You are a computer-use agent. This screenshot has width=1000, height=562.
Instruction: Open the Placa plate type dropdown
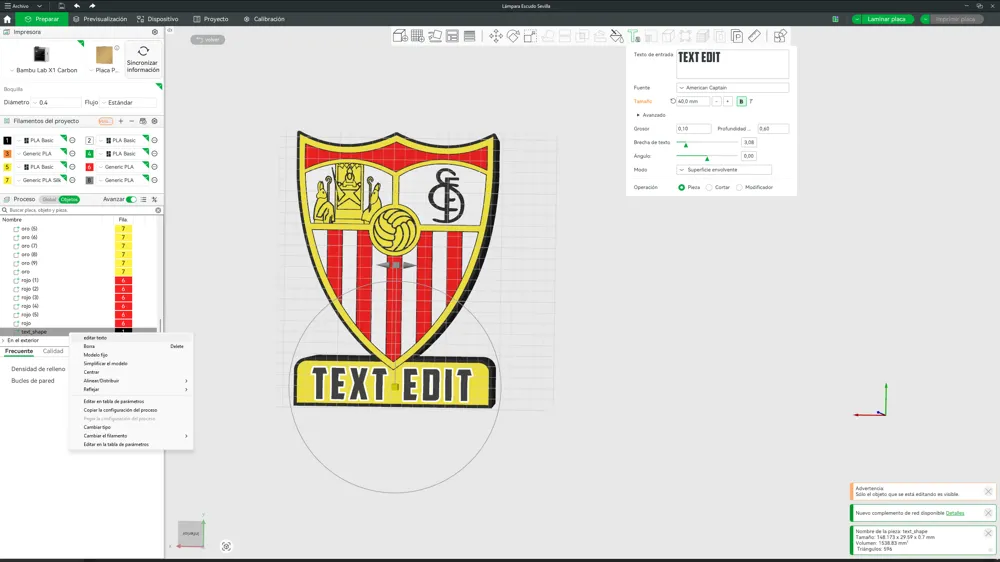coord(105,70)
